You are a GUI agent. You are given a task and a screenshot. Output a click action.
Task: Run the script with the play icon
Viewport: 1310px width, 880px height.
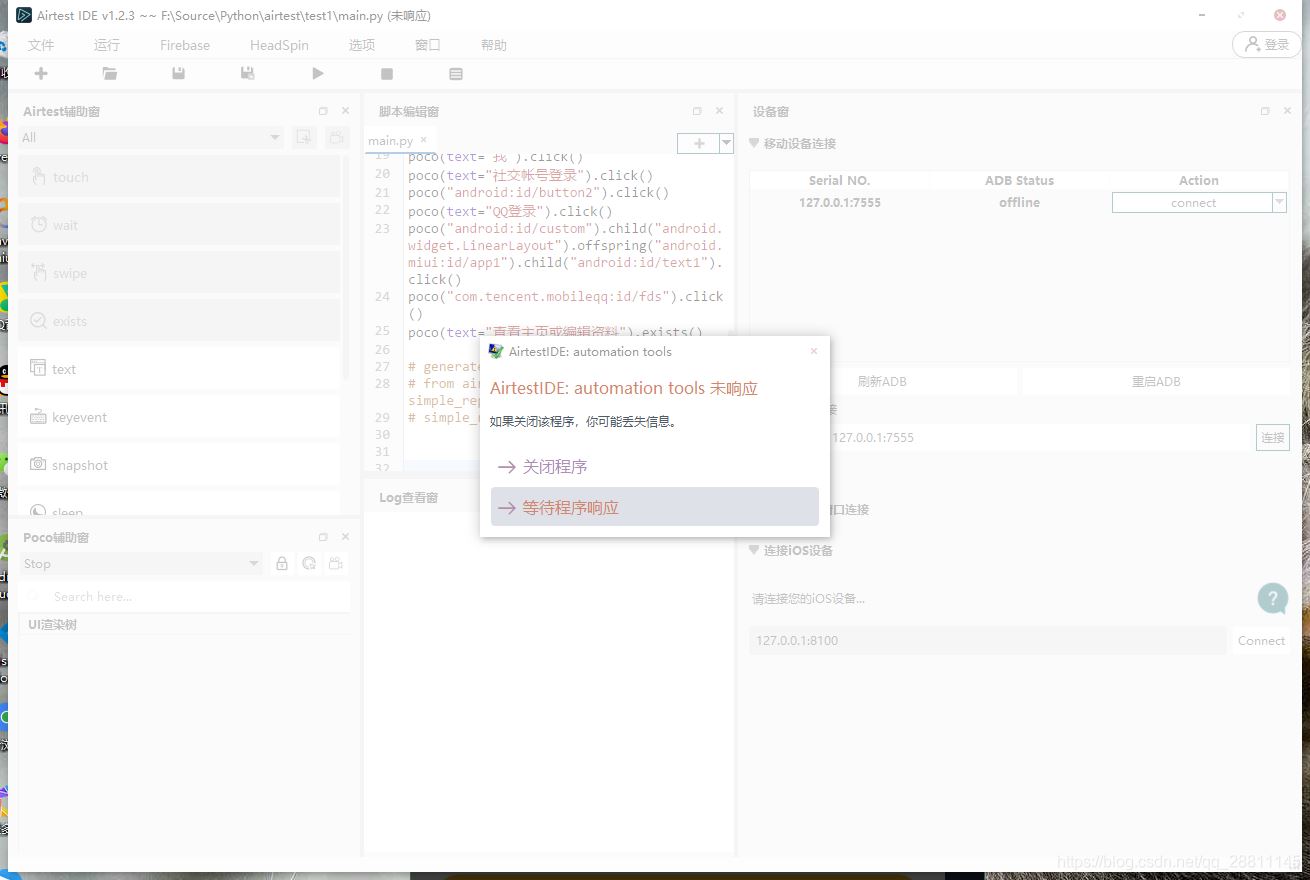318,73
